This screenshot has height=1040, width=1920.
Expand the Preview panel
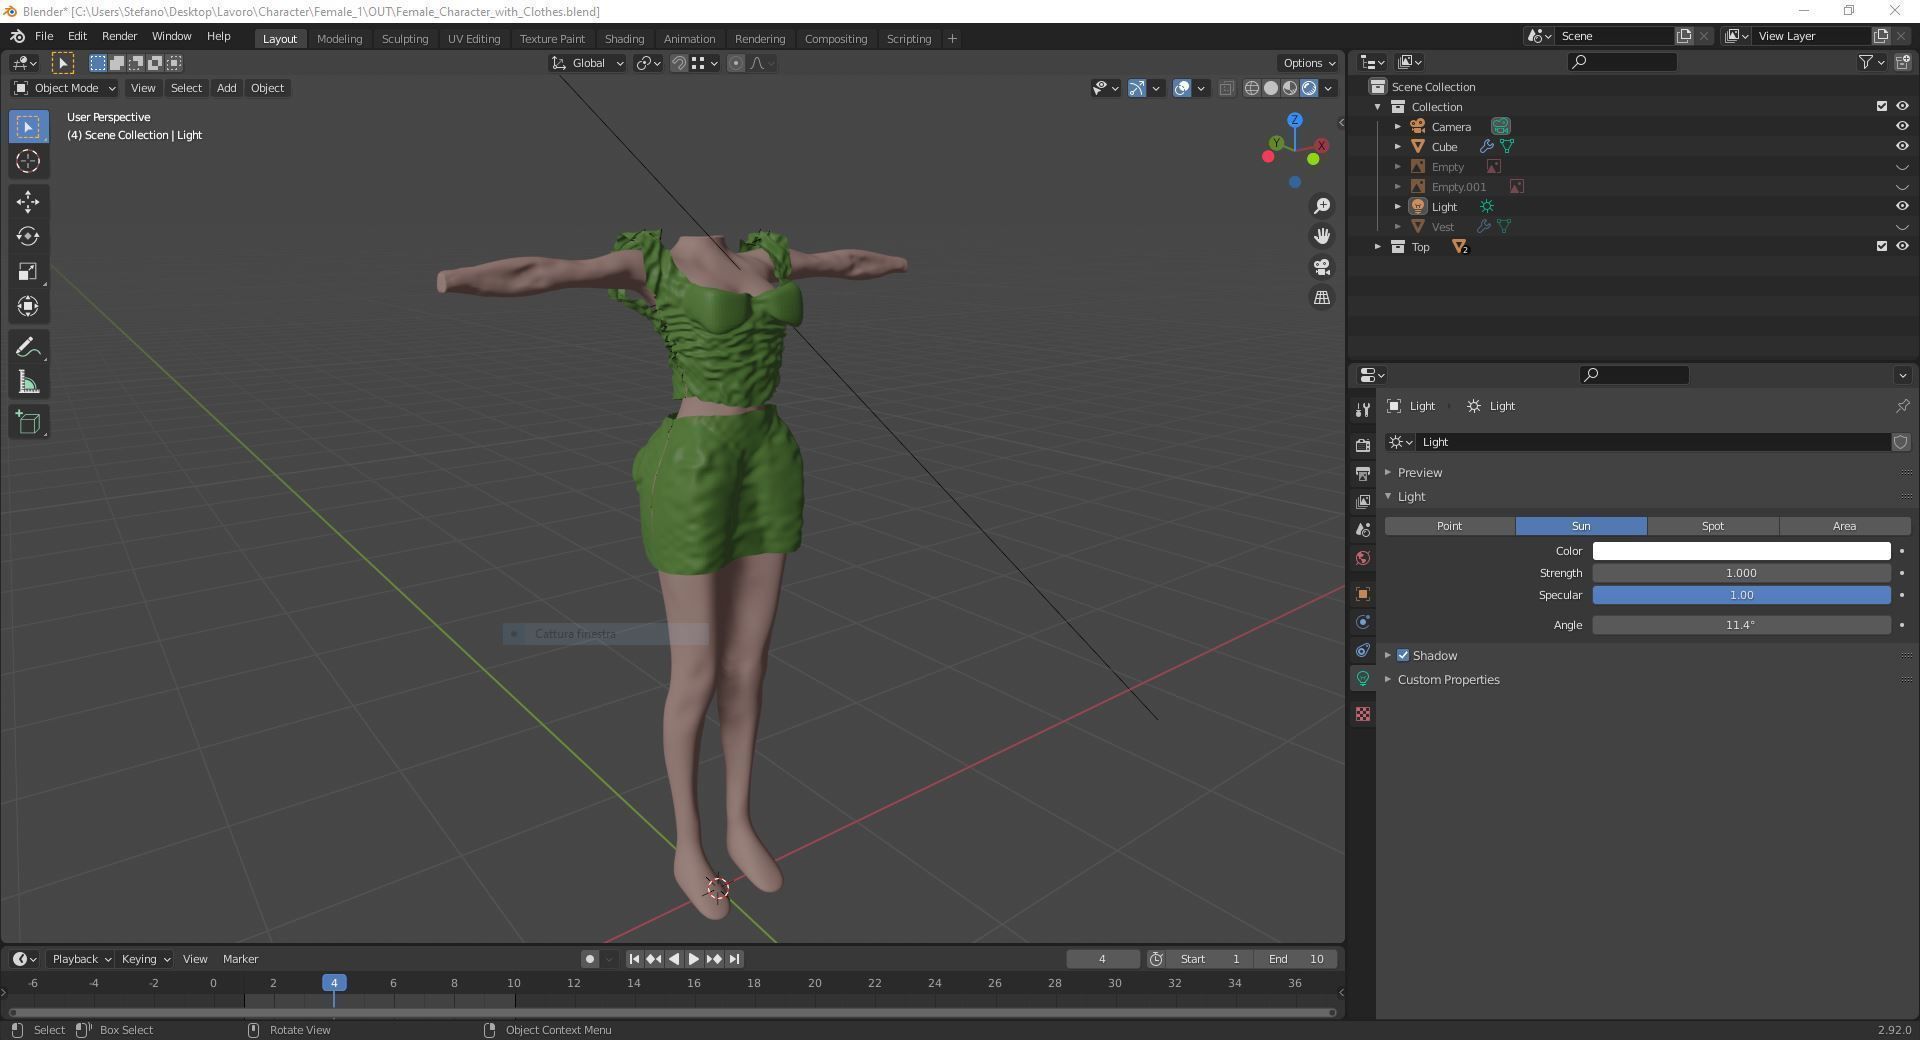tap(1419, 473)
